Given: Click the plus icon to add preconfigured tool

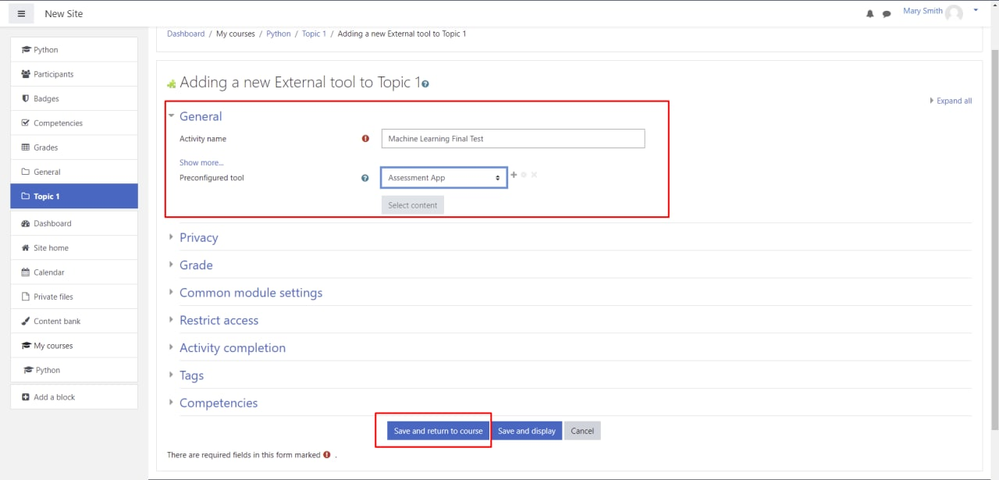Looking at the screenshot, I should pos(514,175).
